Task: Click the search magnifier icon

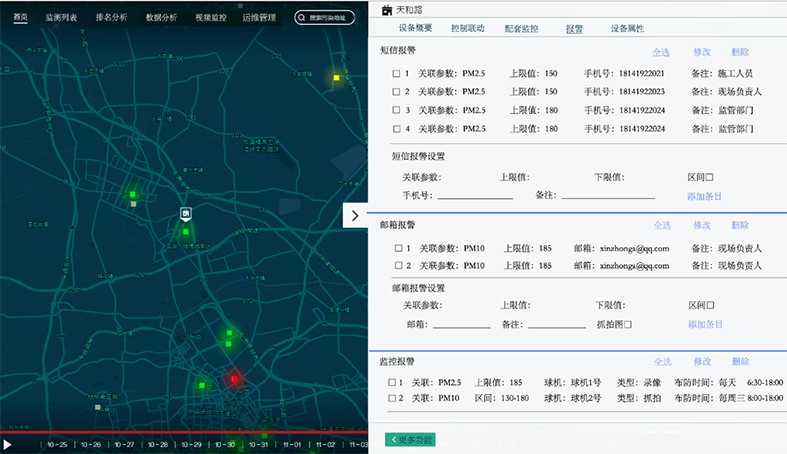Action: (303, 18)
